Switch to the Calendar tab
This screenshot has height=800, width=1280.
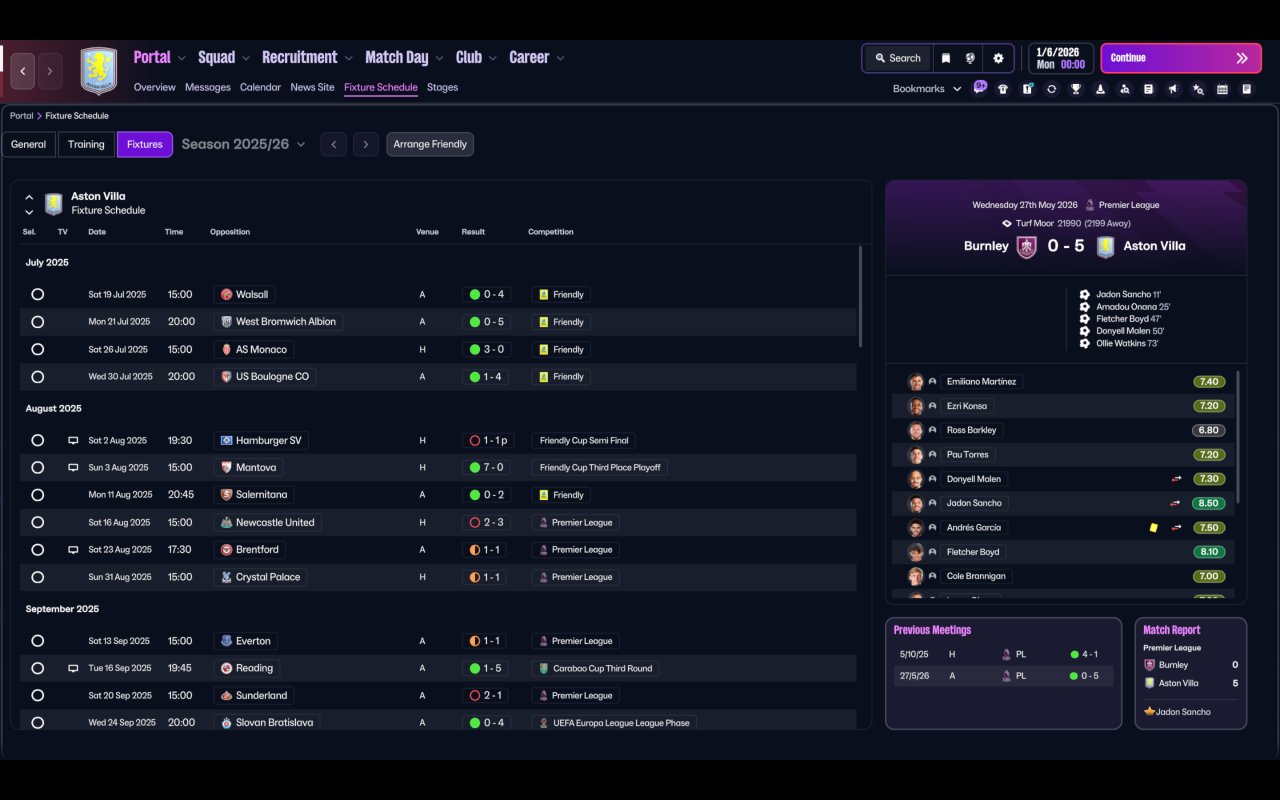(260, 88)
